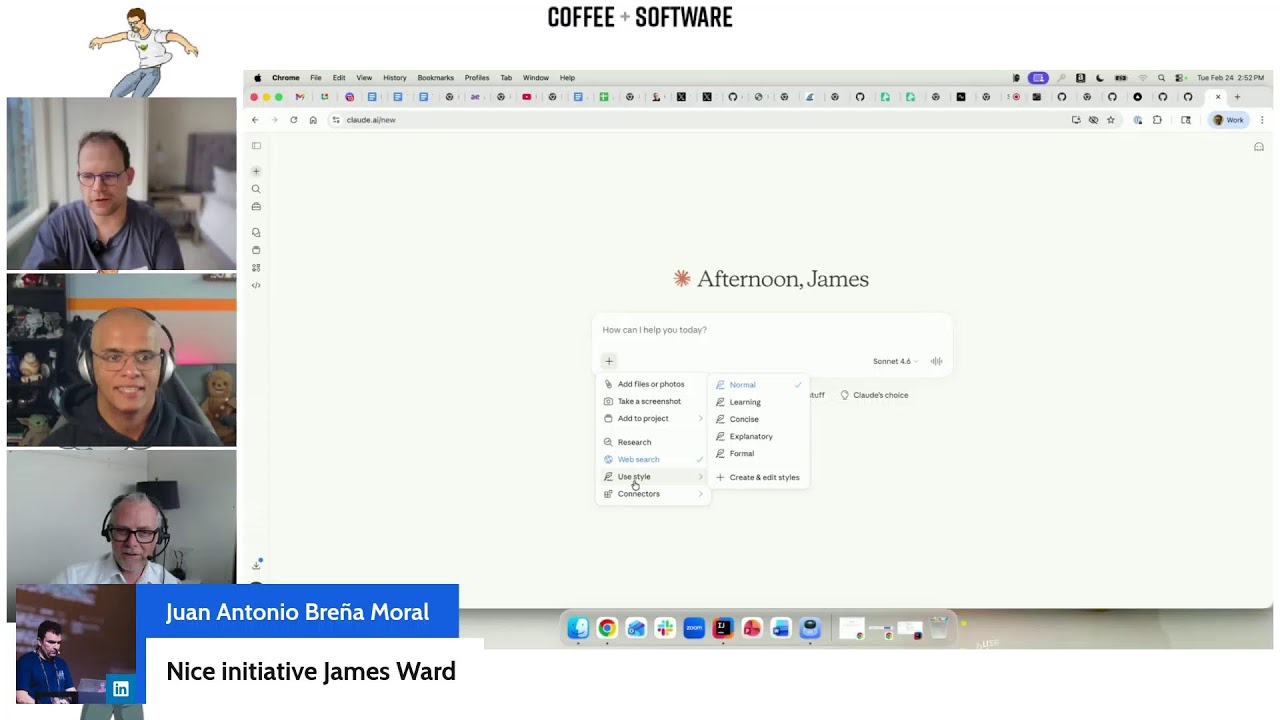
Task: Choose Add files or photos
Action: tap(653, 384)
